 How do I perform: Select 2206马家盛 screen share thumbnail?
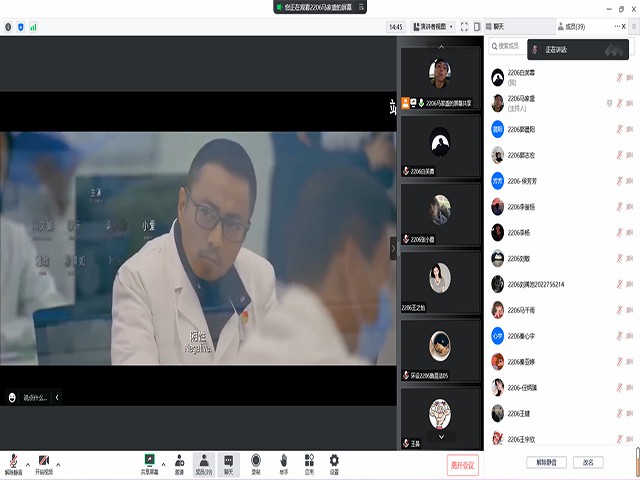click(440, 79)
